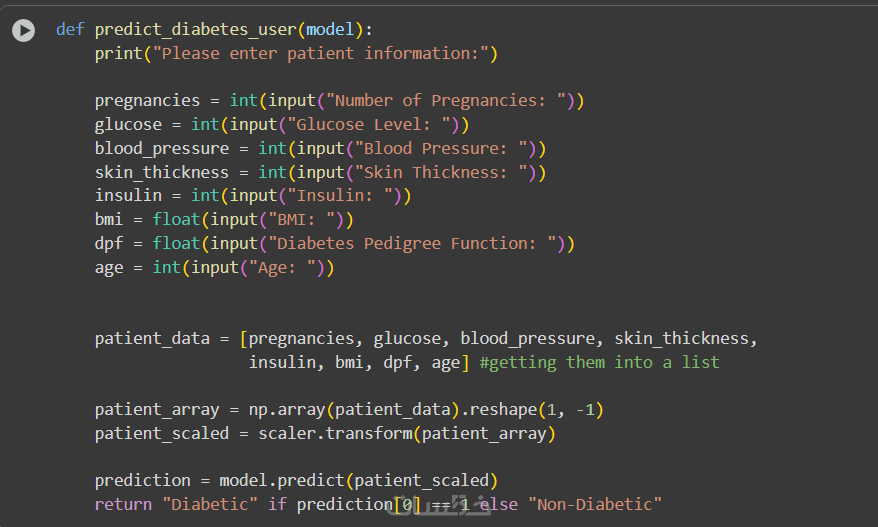The image size is (878, 527).
Task: Run the code cell
Action: [x=23, y=31]
